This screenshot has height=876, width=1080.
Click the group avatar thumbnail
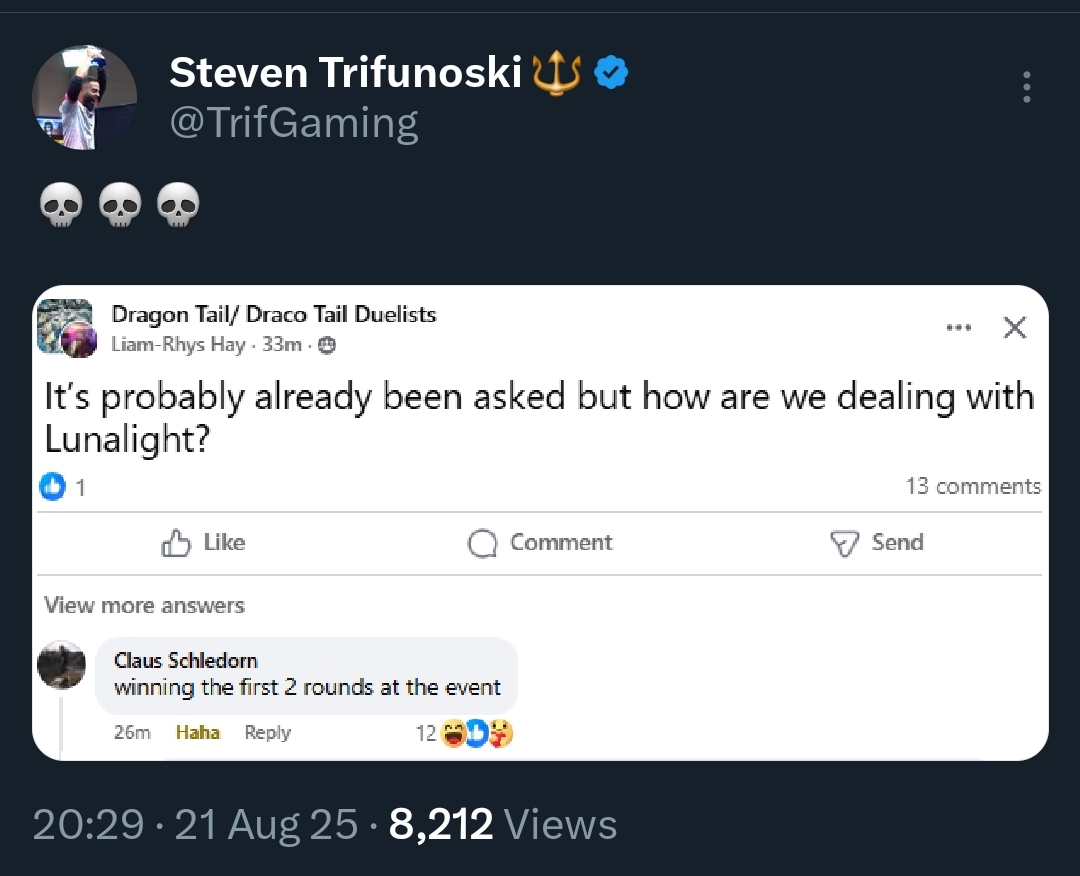click(x=67, y=328)
